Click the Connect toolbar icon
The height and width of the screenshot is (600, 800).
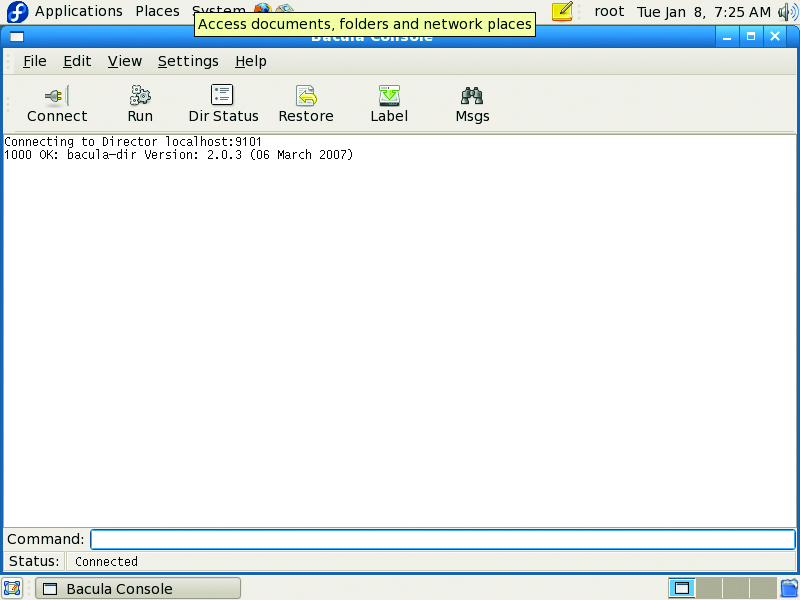click(x=56, y=96)
